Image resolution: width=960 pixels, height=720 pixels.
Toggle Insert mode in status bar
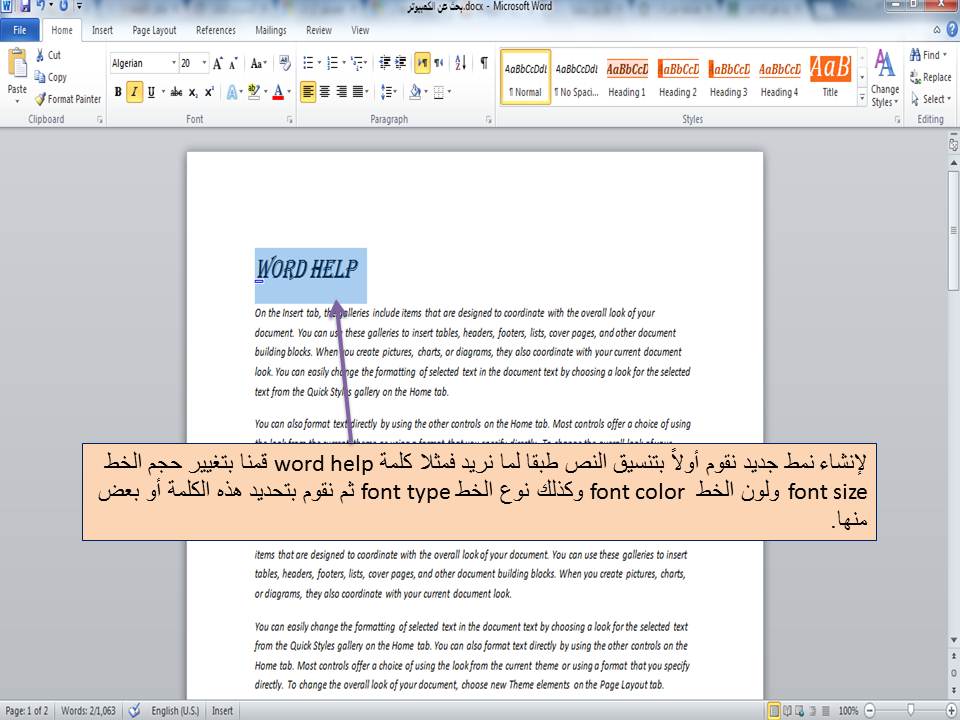point(222,711)
